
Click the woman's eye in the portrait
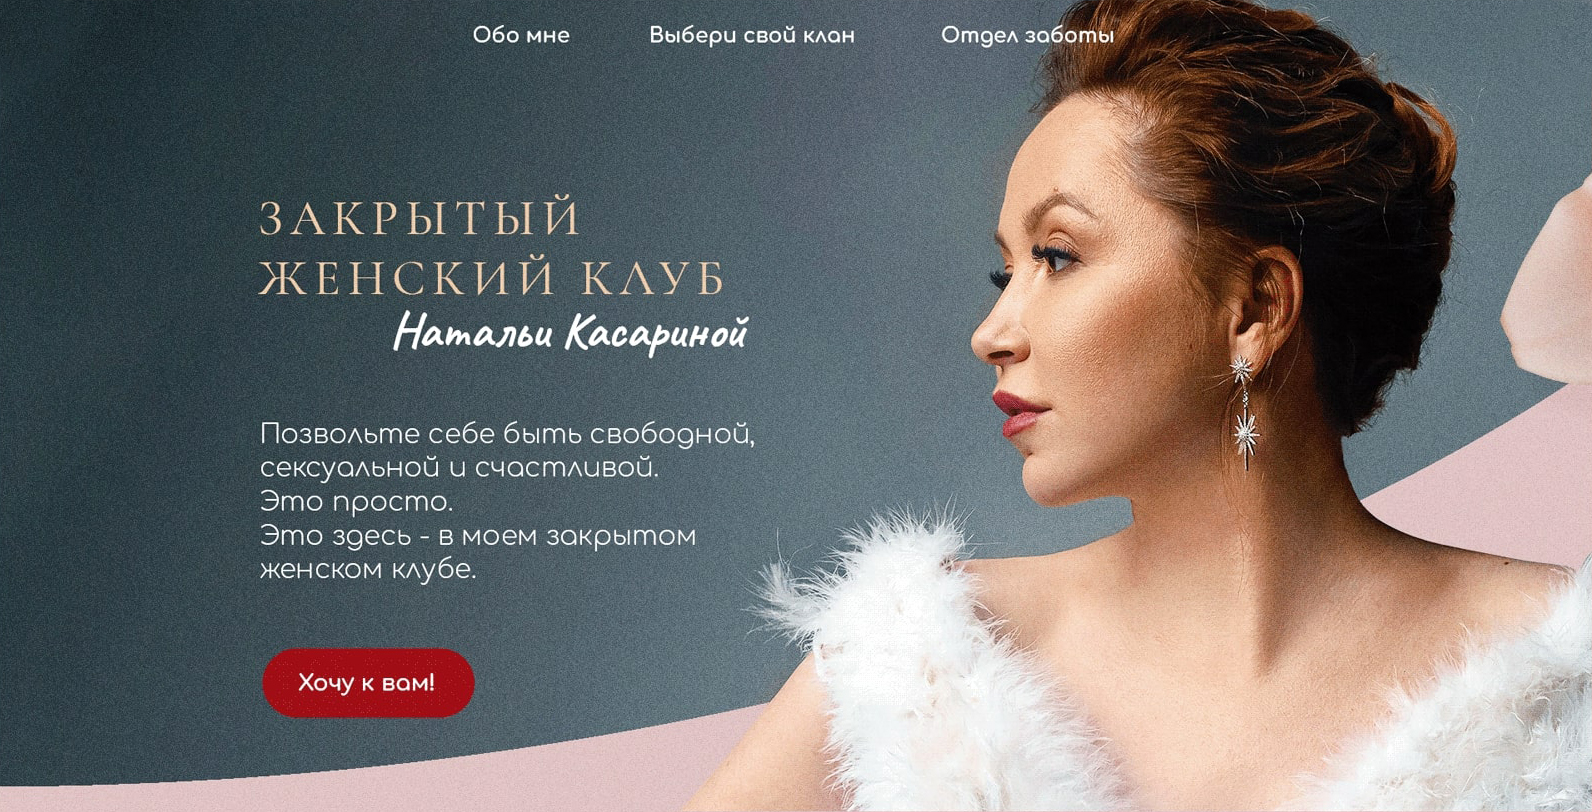pos(1050,258)
